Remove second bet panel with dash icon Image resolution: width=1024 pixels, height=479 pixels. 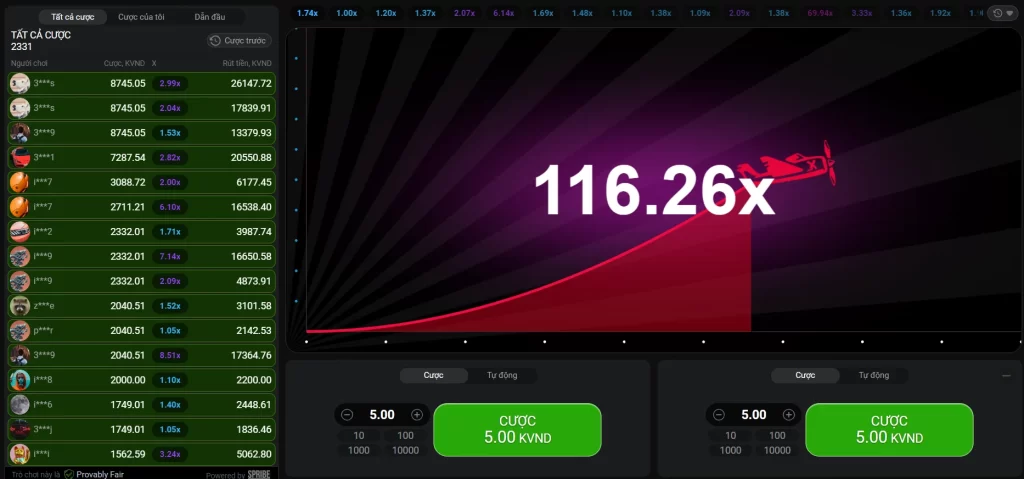[1006, 376]
